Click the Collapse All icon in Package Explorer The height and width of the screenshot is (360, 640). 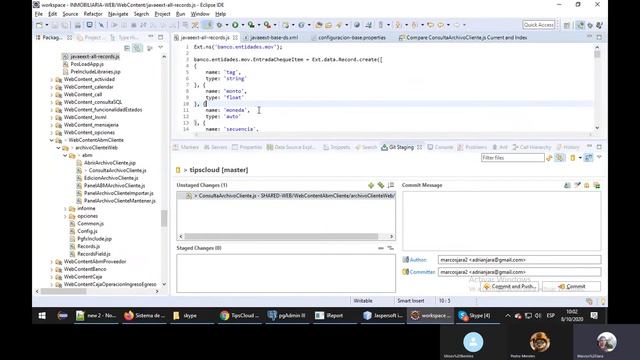[127, 48]
